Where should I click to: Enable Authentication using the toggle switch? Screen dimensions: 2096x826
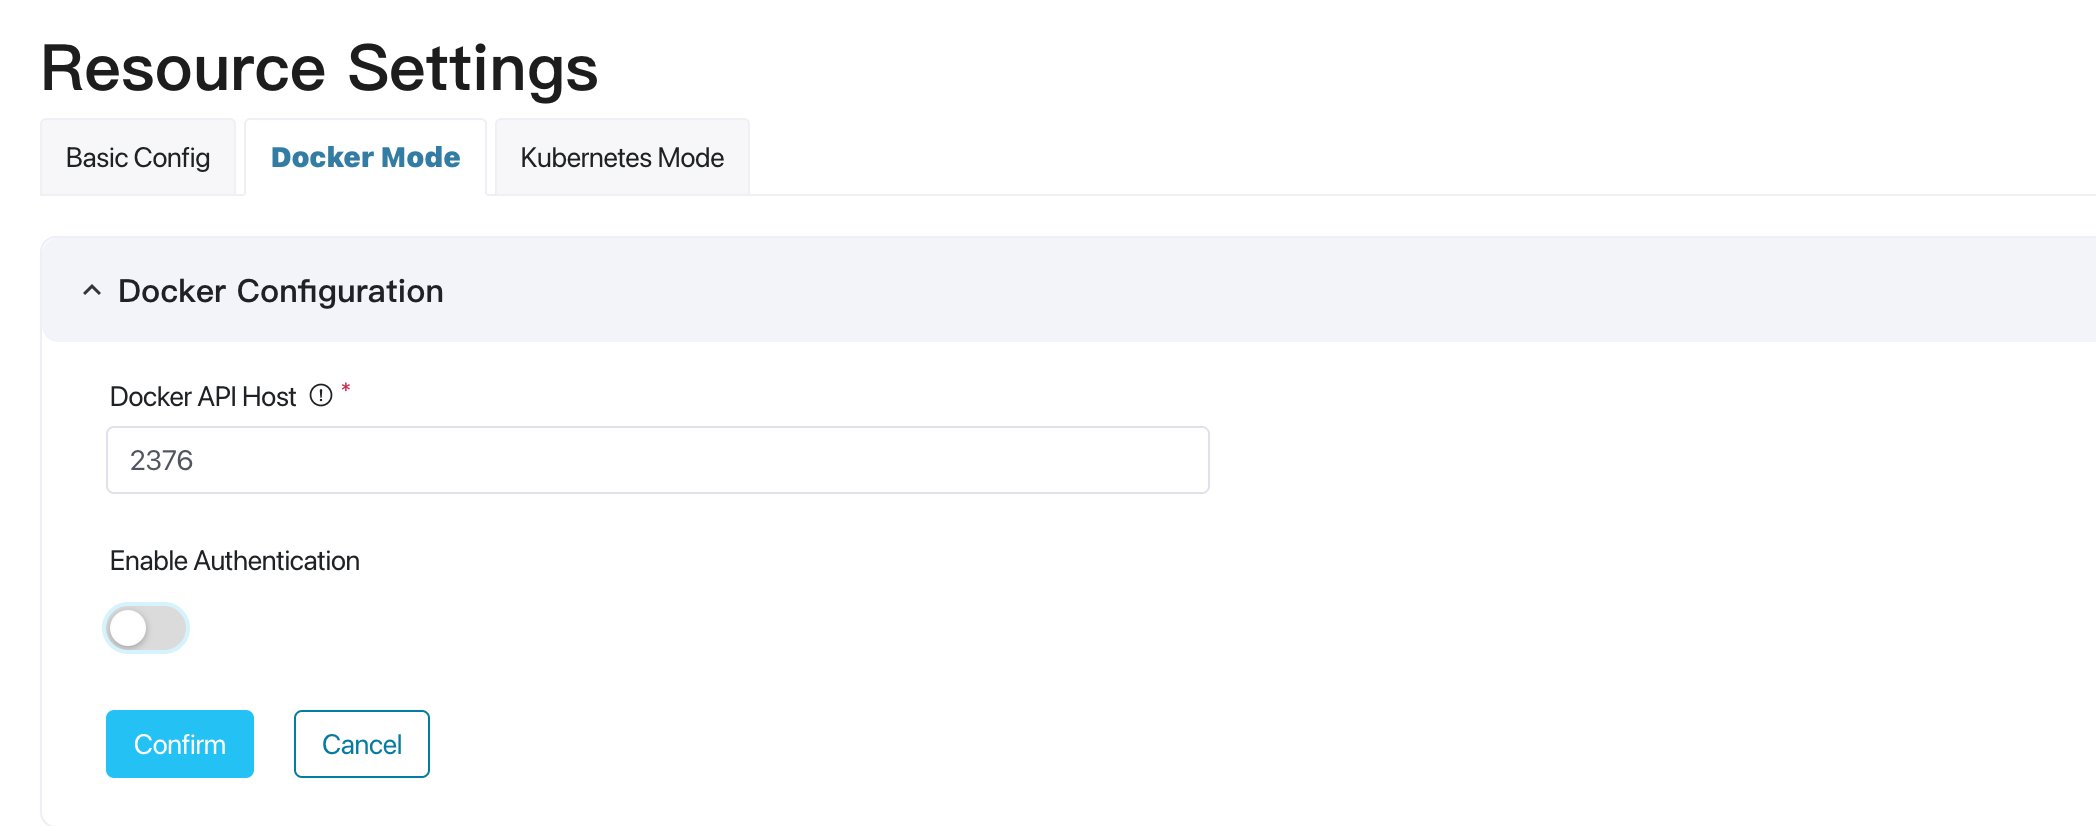(145, 629)
